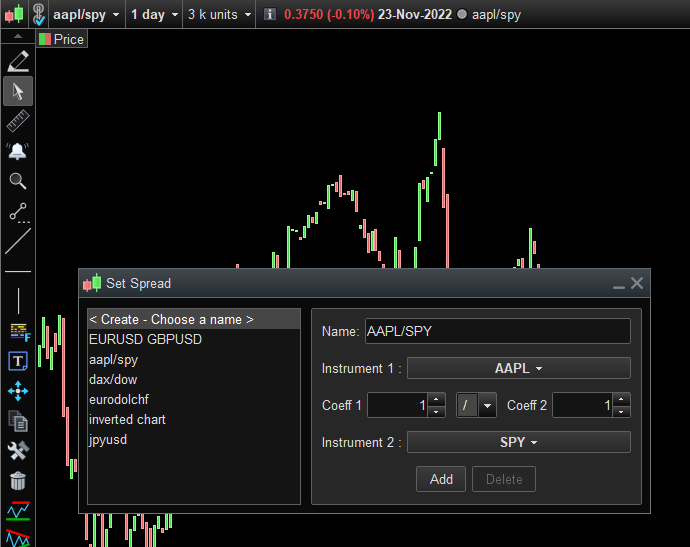The image size is (690, 547).
Task: Click the Coeff 1 value field
Action: point(397,405)
